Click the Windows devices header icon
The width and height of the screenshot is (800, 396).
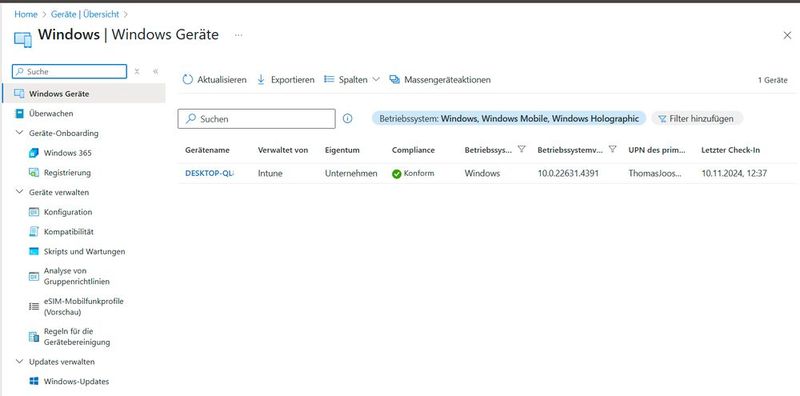(23, 39)
